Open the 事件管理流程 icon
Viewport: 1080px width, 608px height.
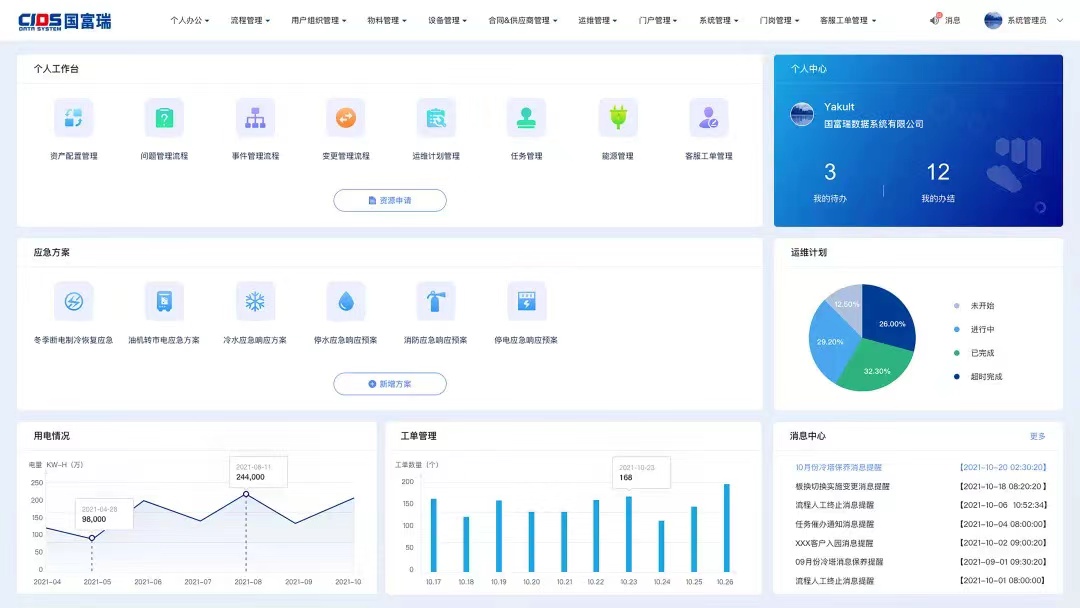point(255,118)
